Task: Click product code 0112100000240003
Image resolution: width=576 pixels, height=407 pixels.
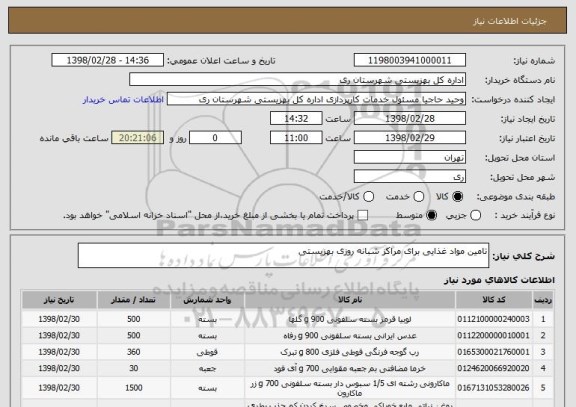Action: point(493,319)
